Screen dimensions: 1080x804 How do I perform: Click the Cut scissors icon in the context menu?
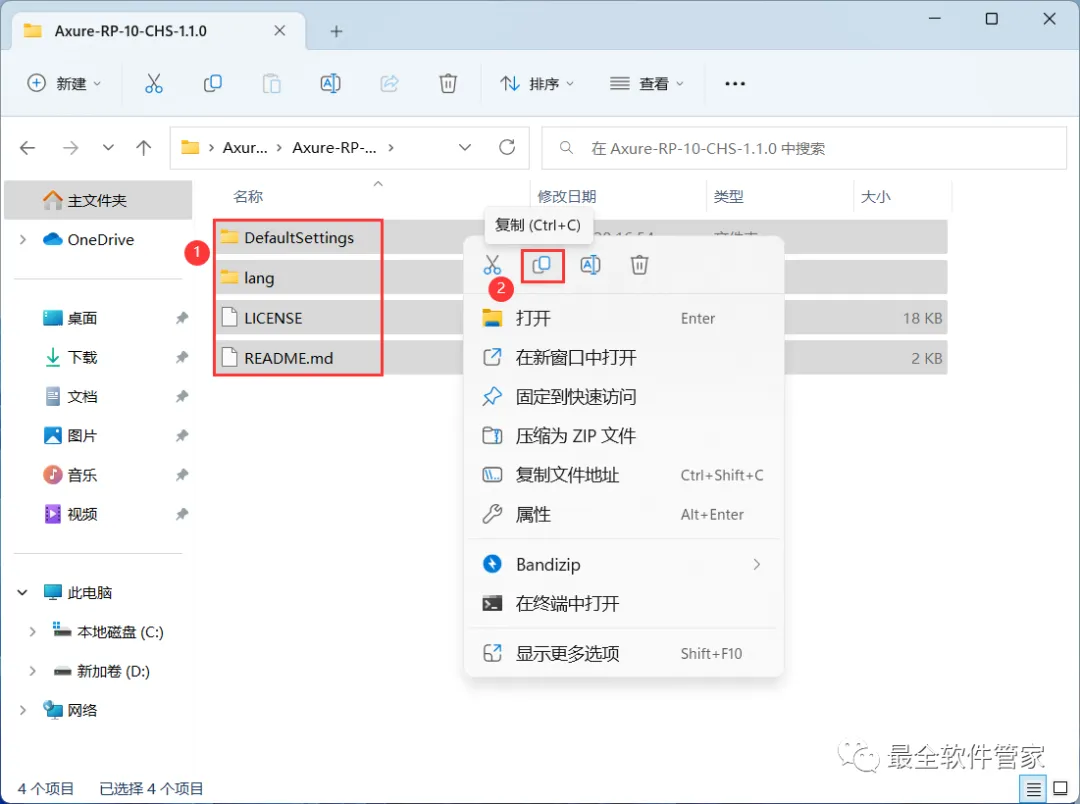pyautogui.click(x=492, y=265)
